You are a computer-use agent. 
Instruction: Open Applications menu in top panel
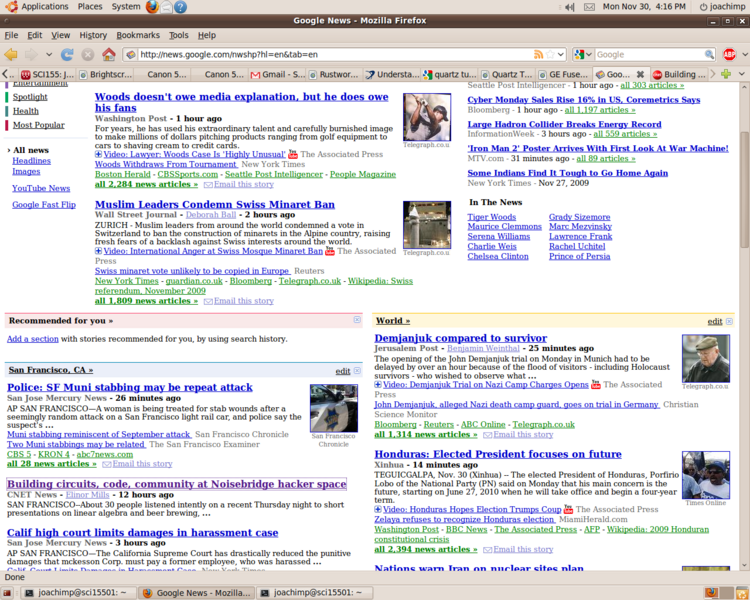tap(37, 7)
